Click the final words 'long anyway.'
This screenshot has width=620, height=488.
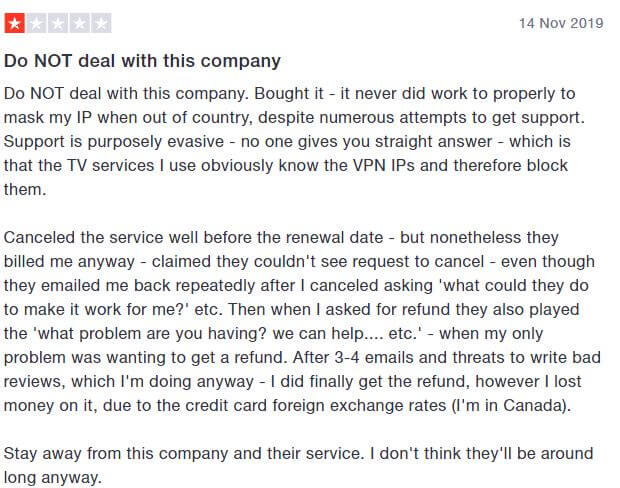(x=53, y=478)
